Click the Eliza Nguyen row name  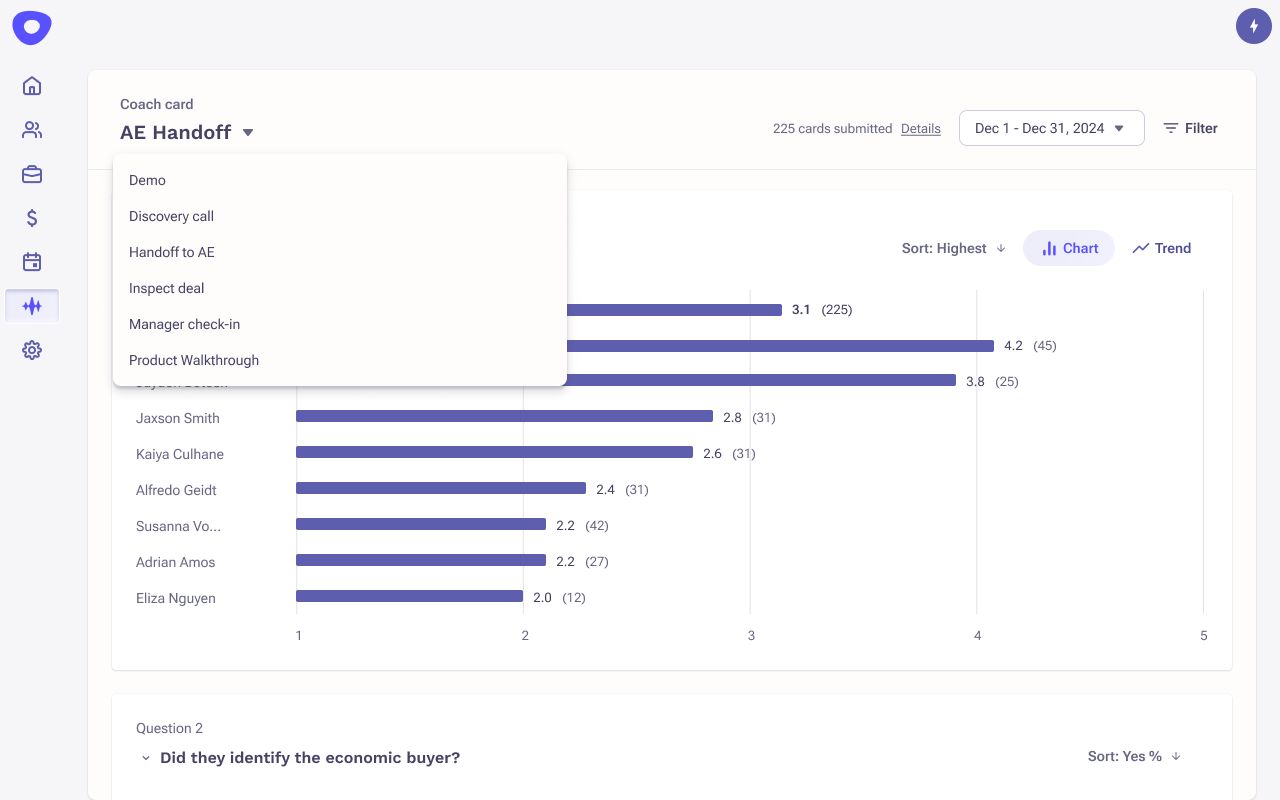pos(176,598)
